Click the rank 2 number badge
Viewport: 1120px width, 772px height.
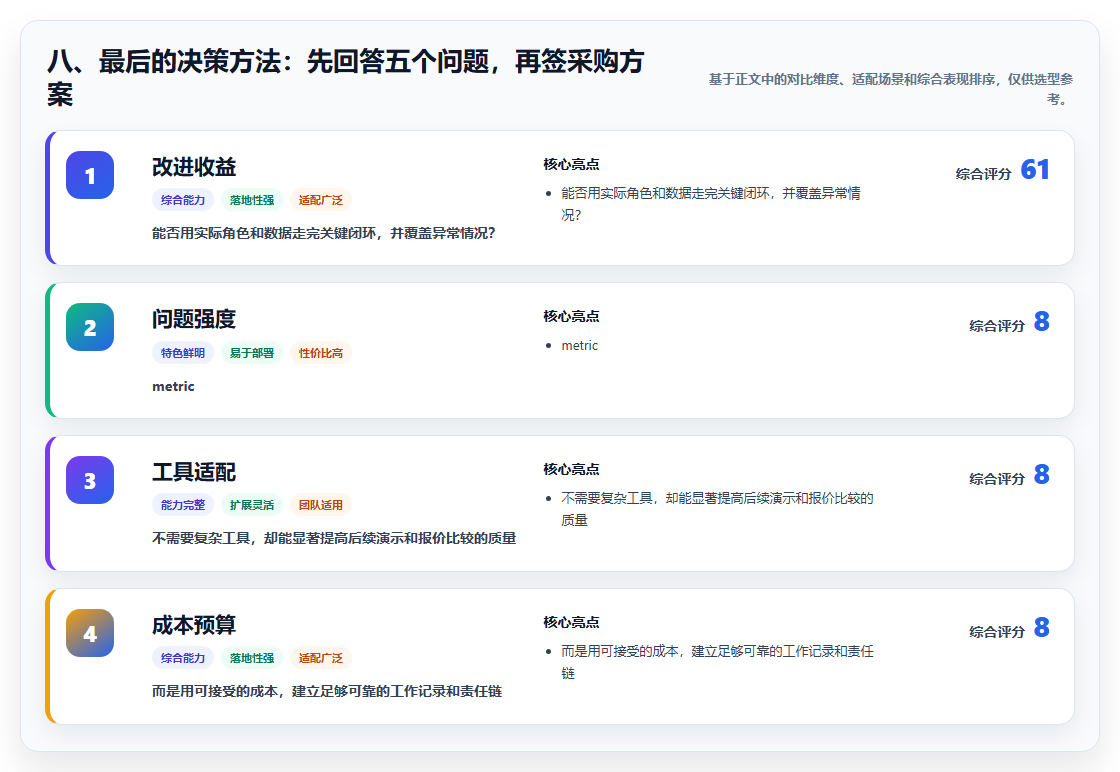[90, 327]
